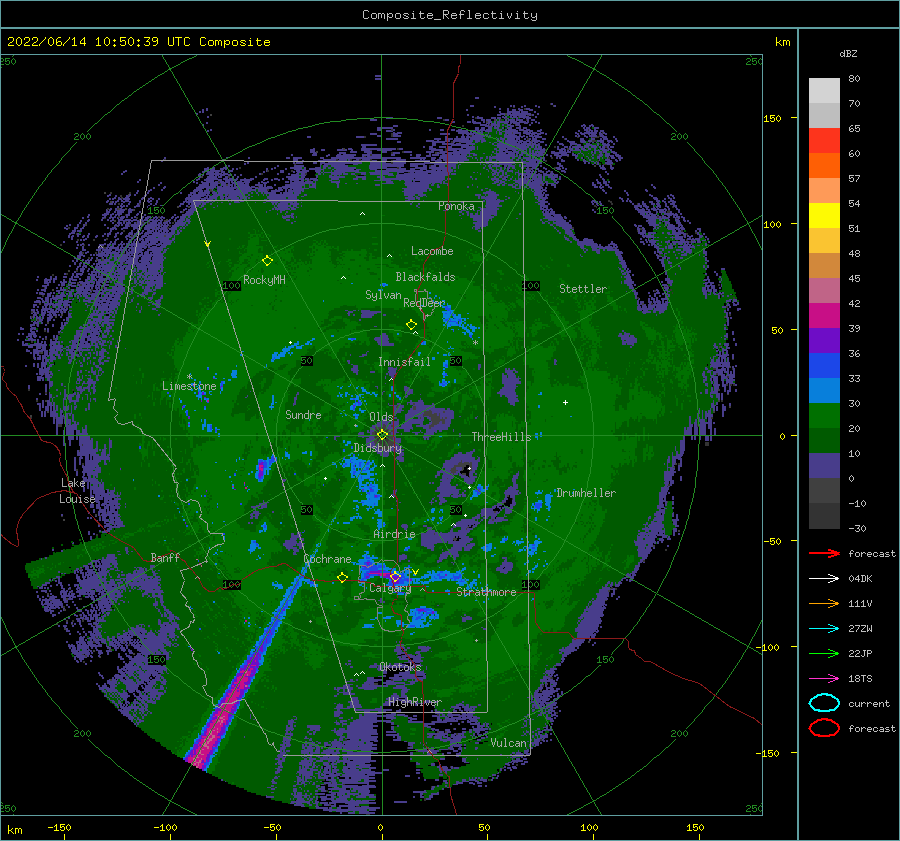Viewport: 900px width, 841px height.
Task: Click the RedDeer city label
Action: [424, 303]
